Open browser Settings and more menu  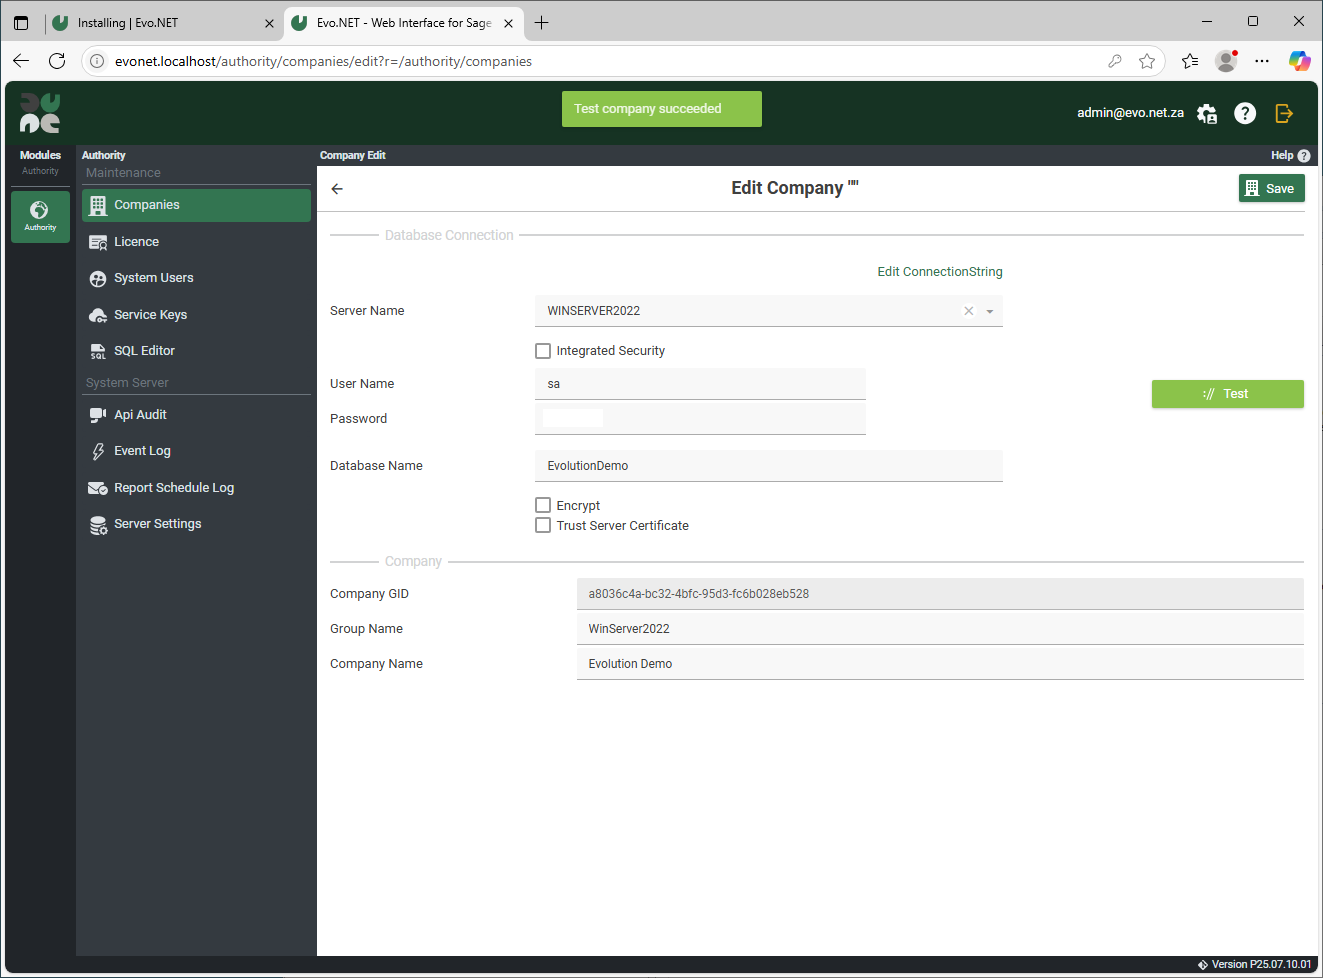coord(1262,61)
